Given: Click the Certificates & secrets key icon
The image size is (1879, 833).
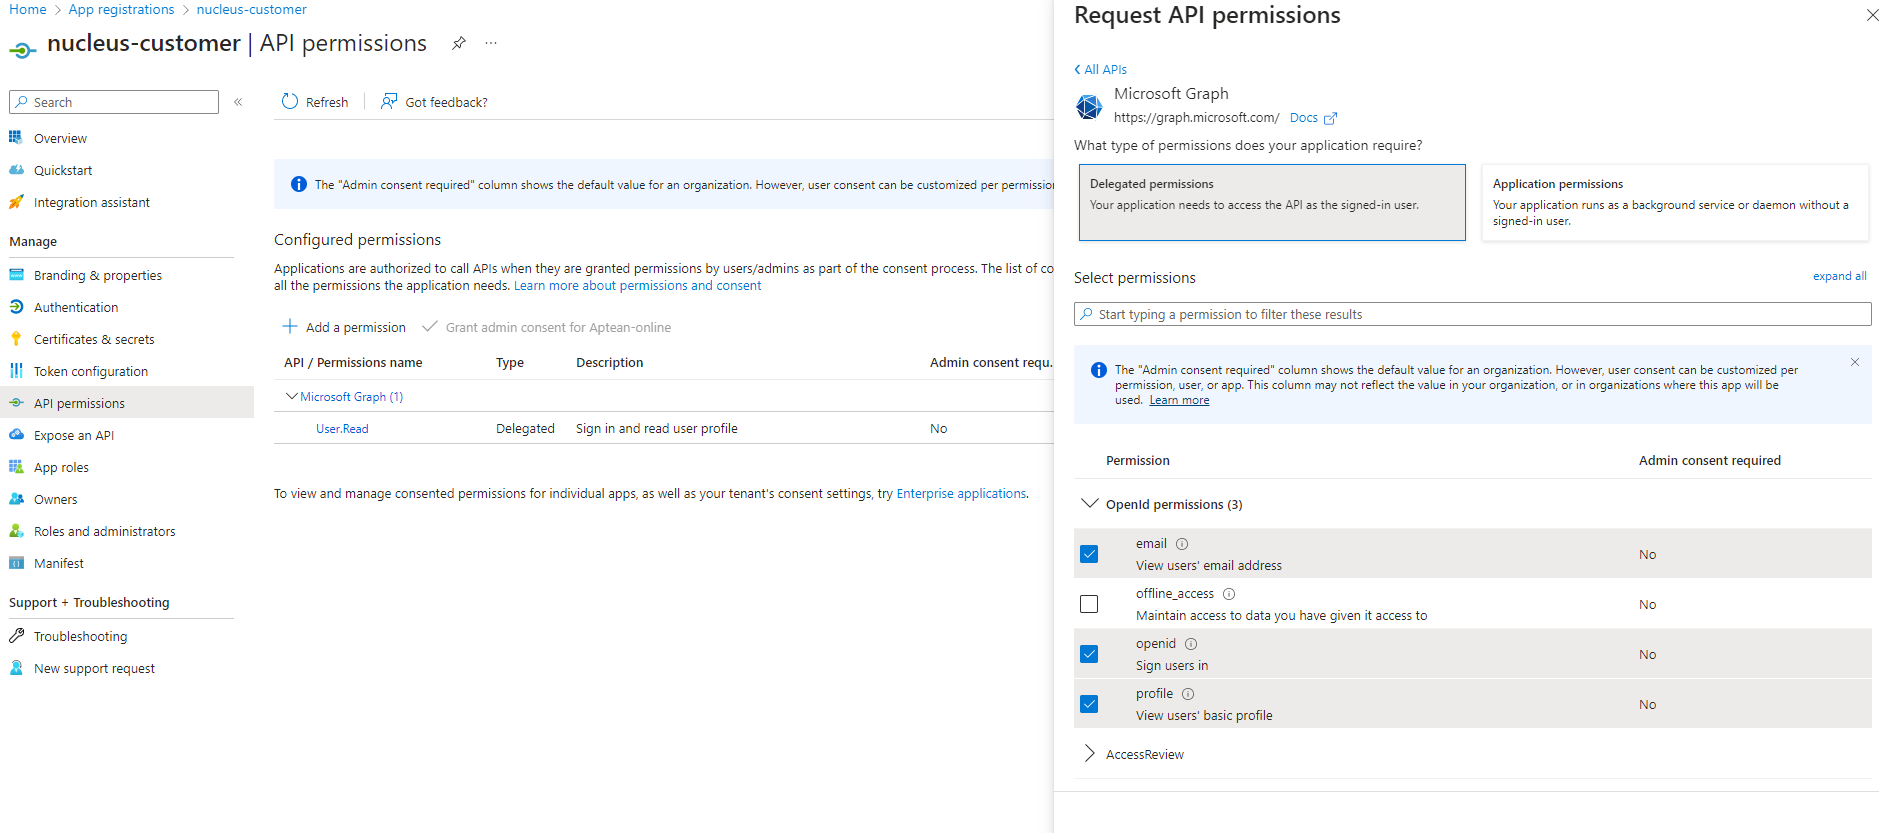Looking at the screenshot, I should click(x=16, y=339).
